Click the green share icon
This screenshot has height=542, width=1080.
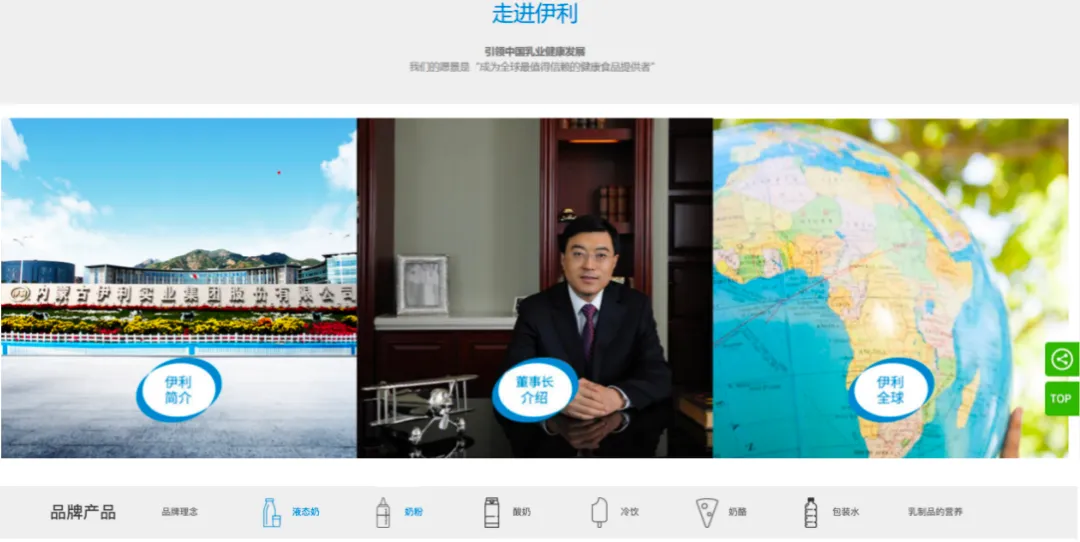coord(1061,359)
